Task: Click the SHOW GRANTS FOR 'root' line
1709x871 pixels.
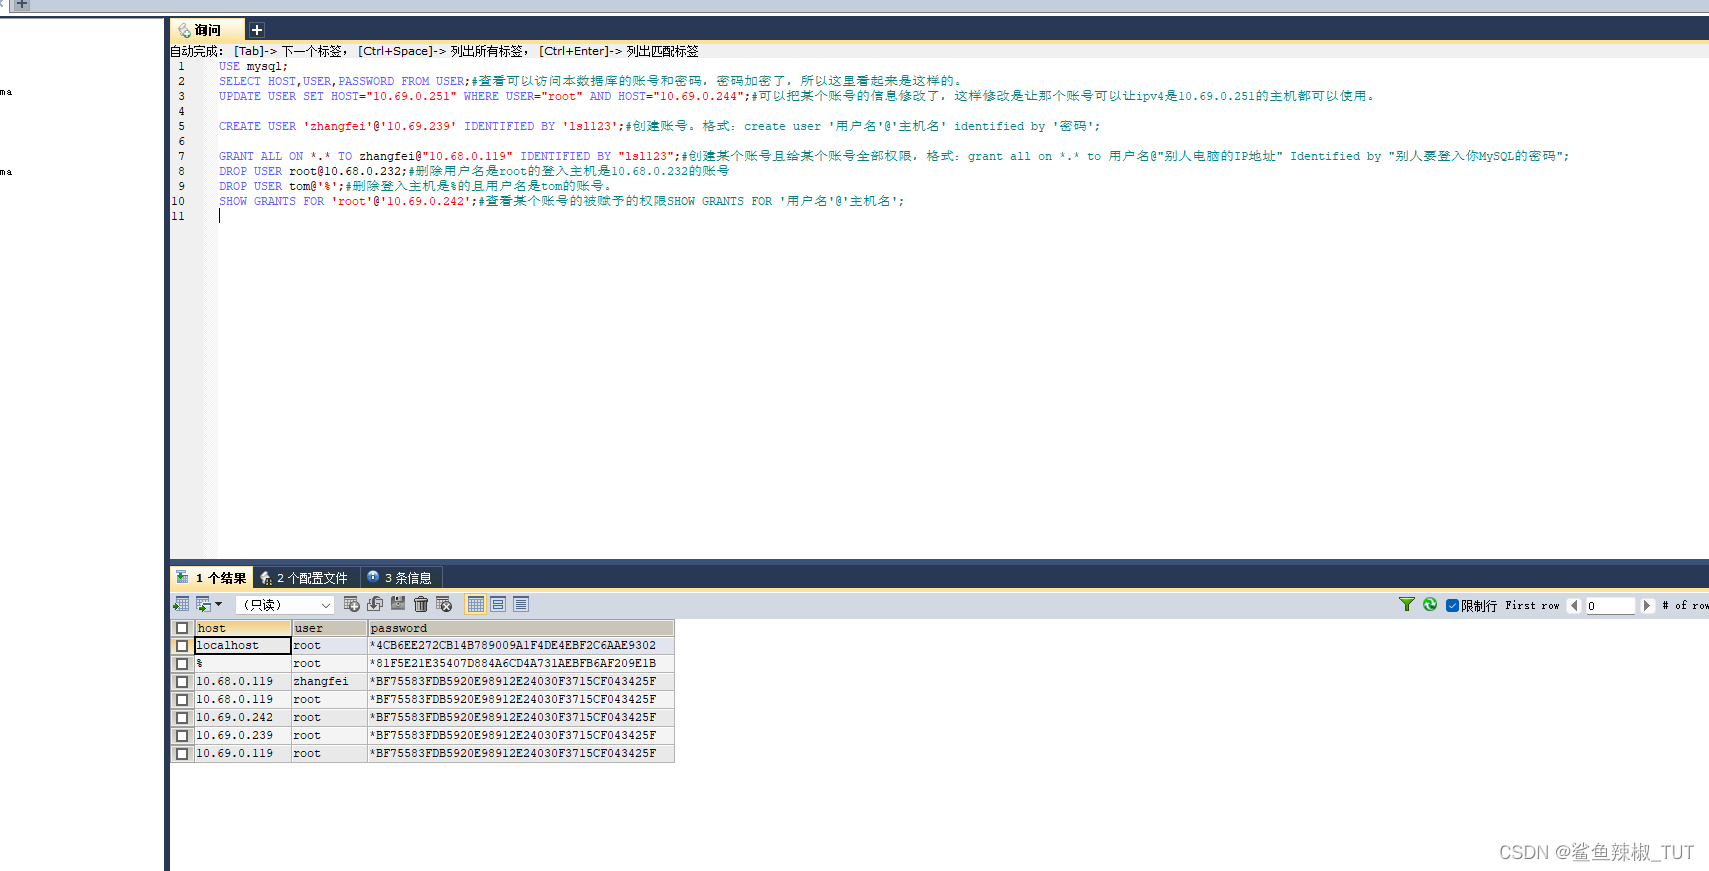Action: pyautogui.click(x=561, y=201)
